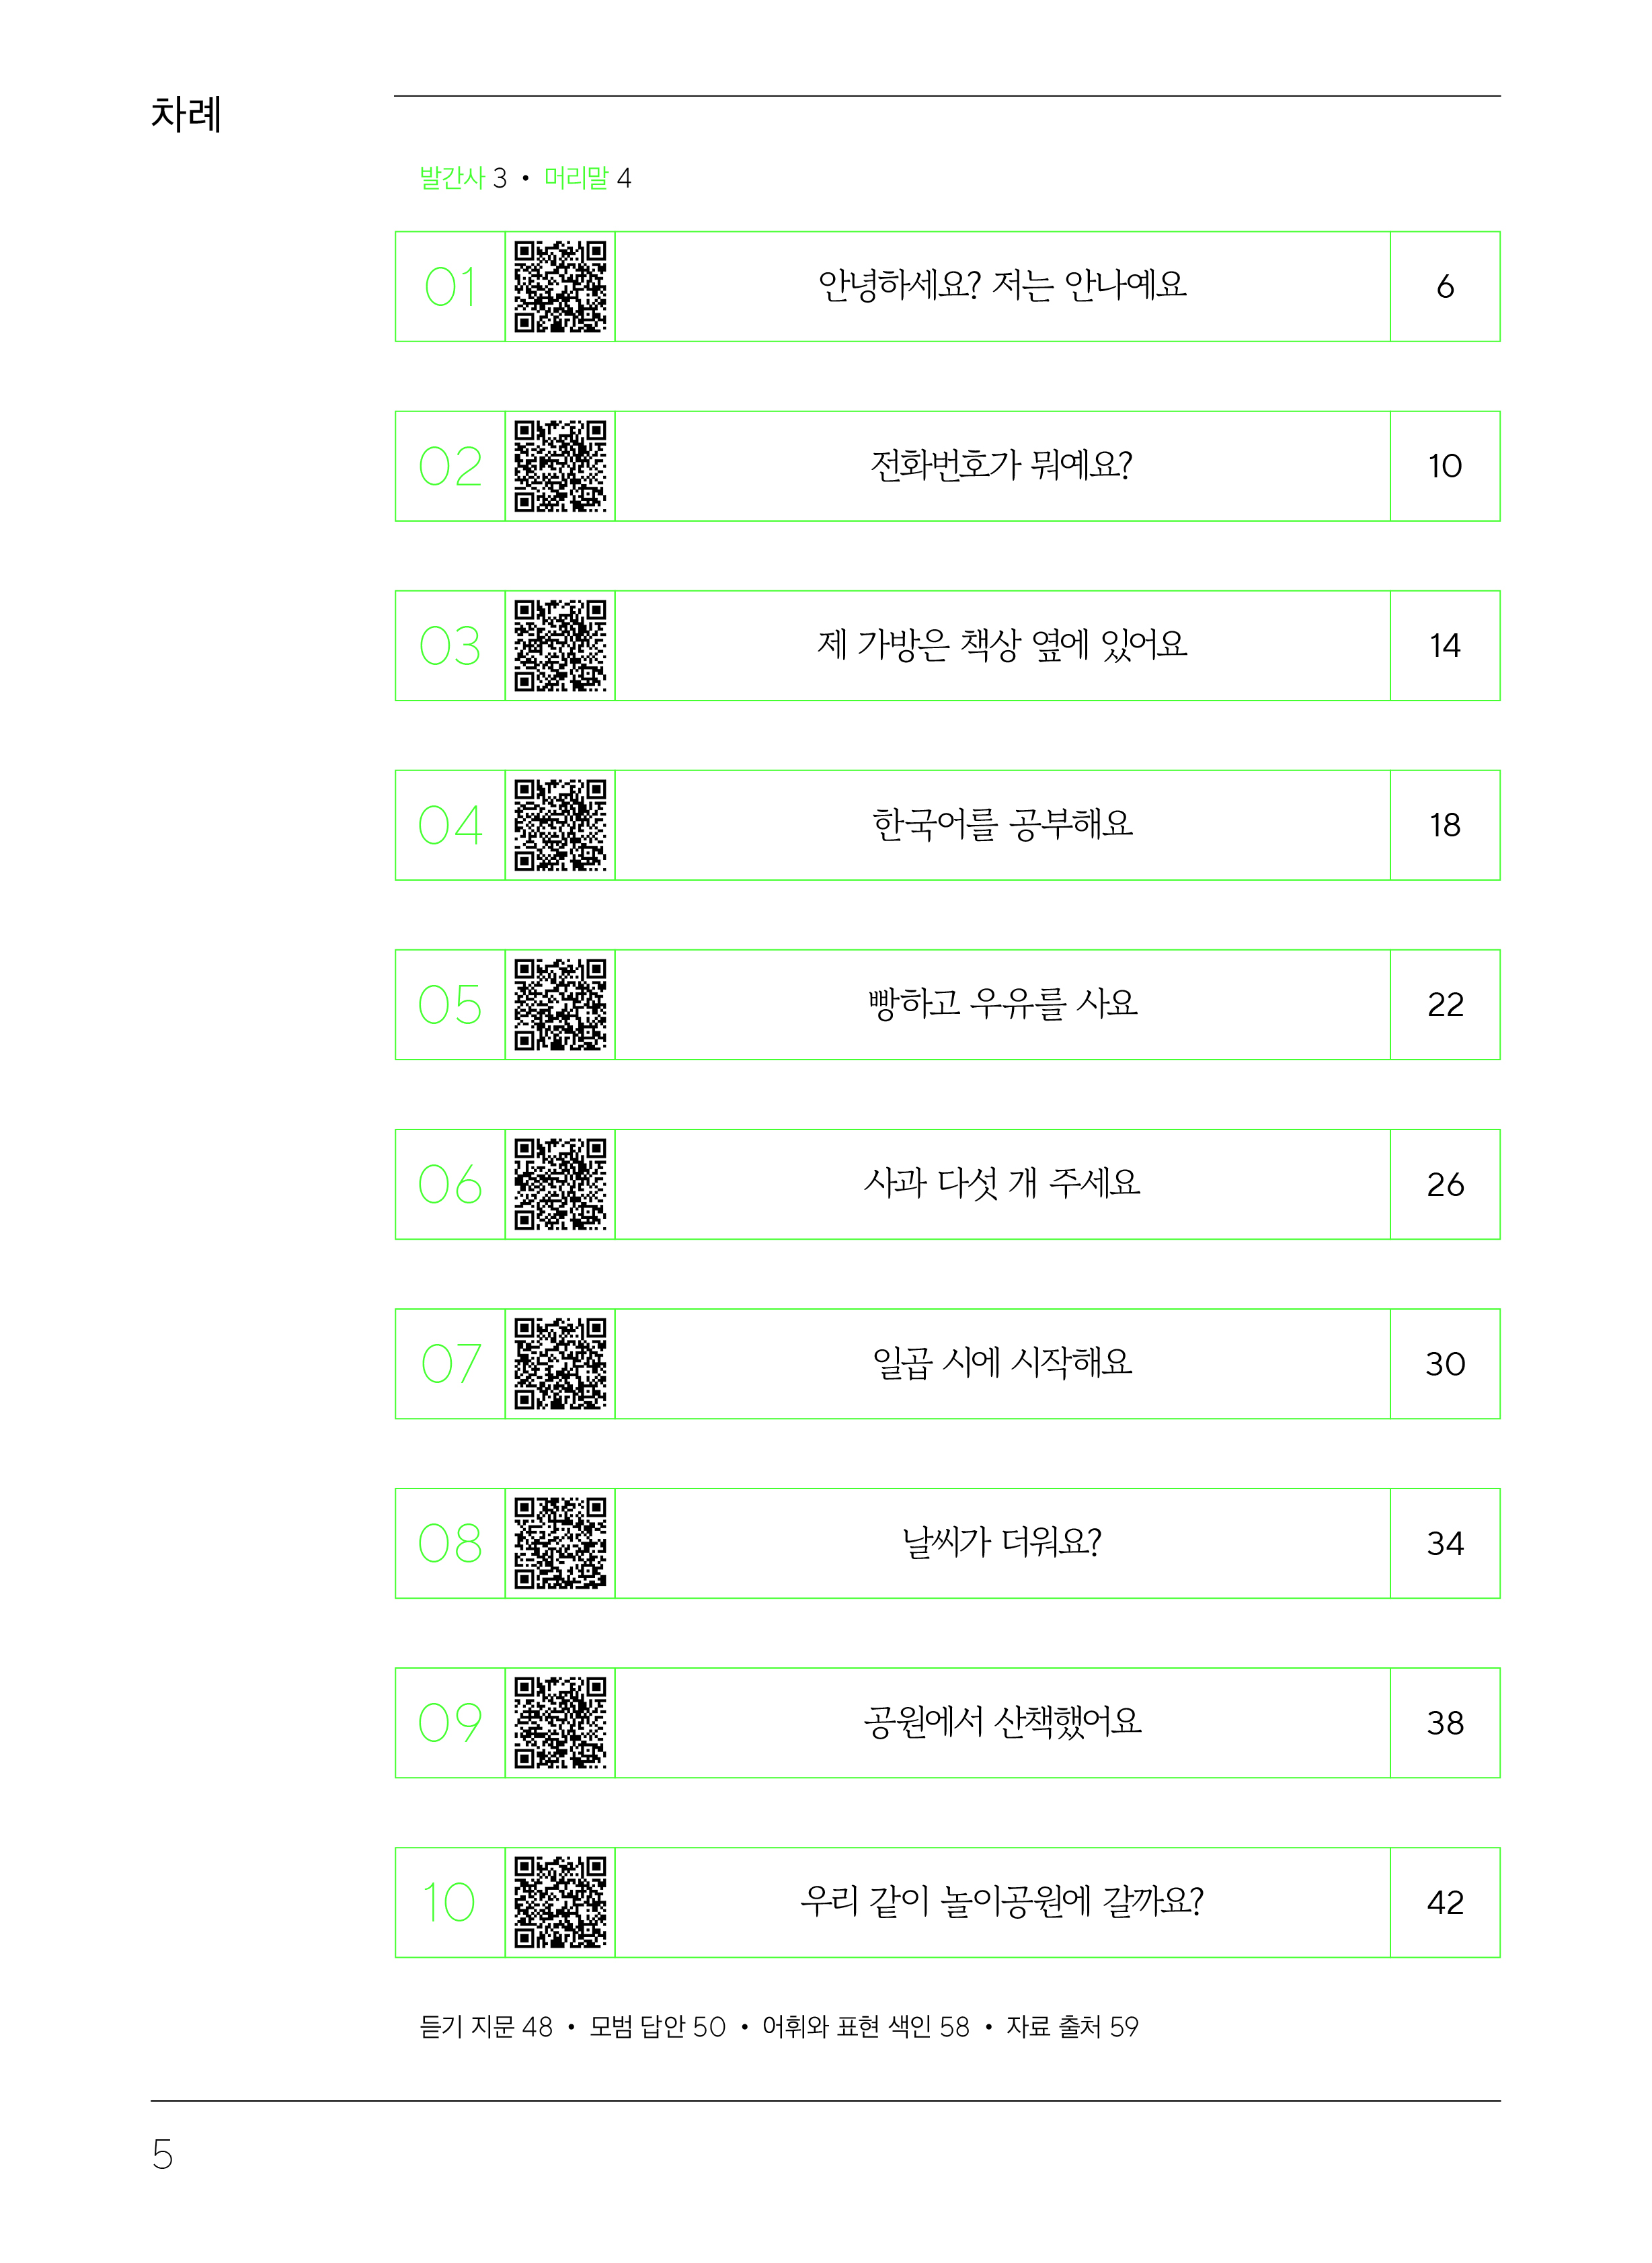Click the QR code for lesson 03
The image size is (1652, 2263).
point(560,645)
